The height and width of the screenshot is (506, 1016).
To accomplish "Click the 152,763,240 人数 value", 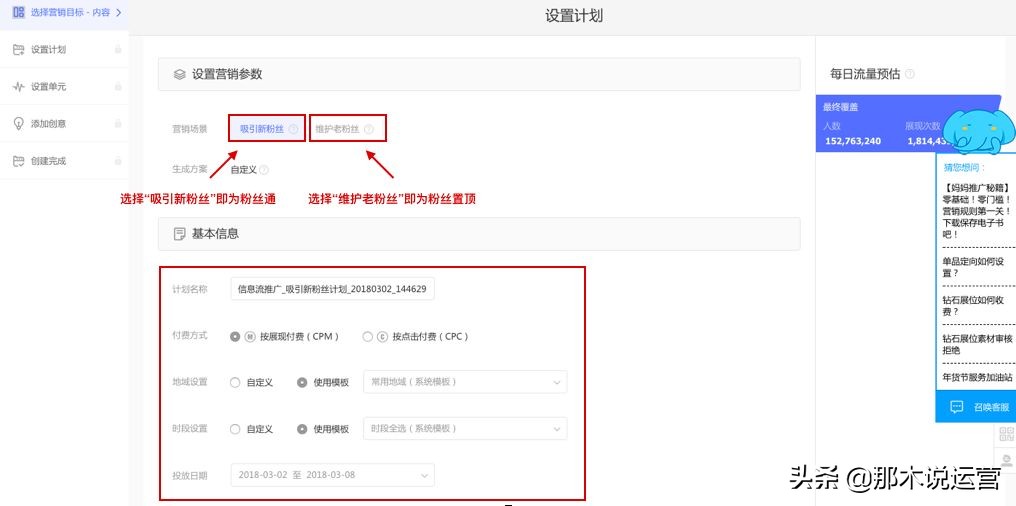I will tap(853, 141).
